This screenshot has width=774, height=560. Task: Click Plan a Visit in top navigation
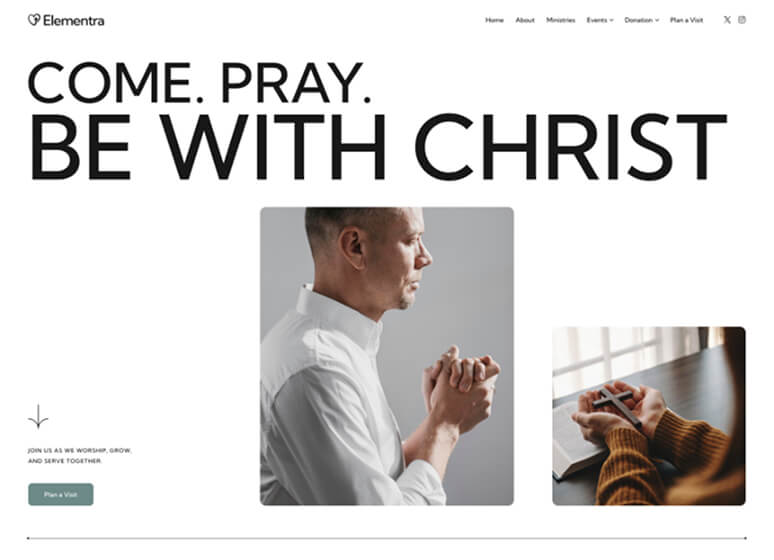click(x=686, y=20)
